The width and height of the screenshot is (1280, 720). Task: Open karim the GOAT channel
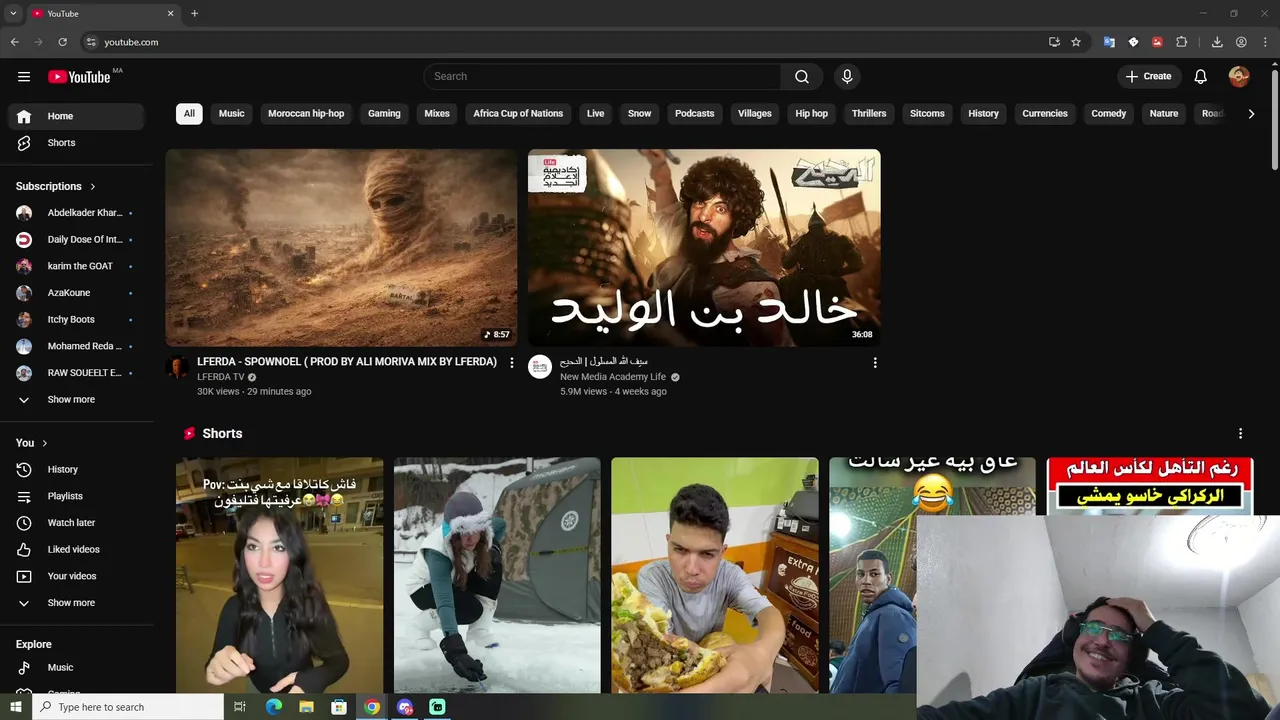point(76,267)
